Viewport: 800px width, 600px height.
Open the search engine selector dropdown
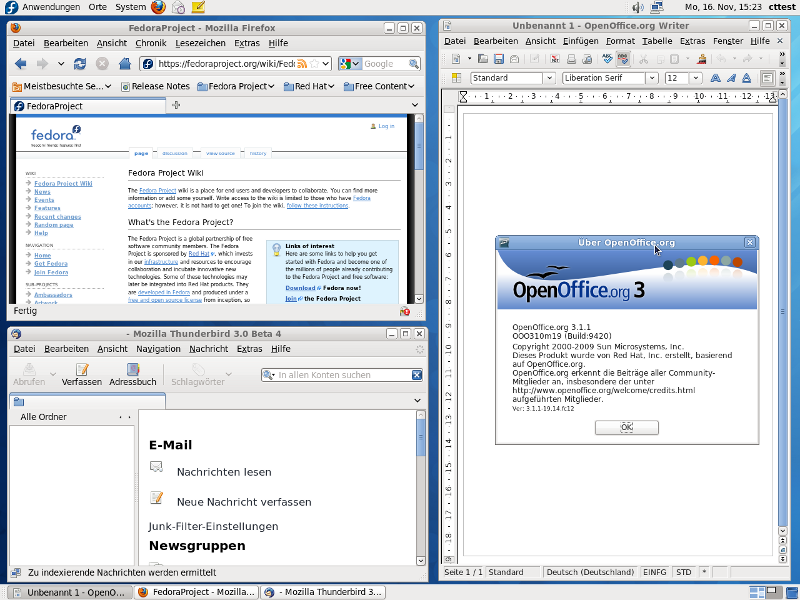[350, 64]
